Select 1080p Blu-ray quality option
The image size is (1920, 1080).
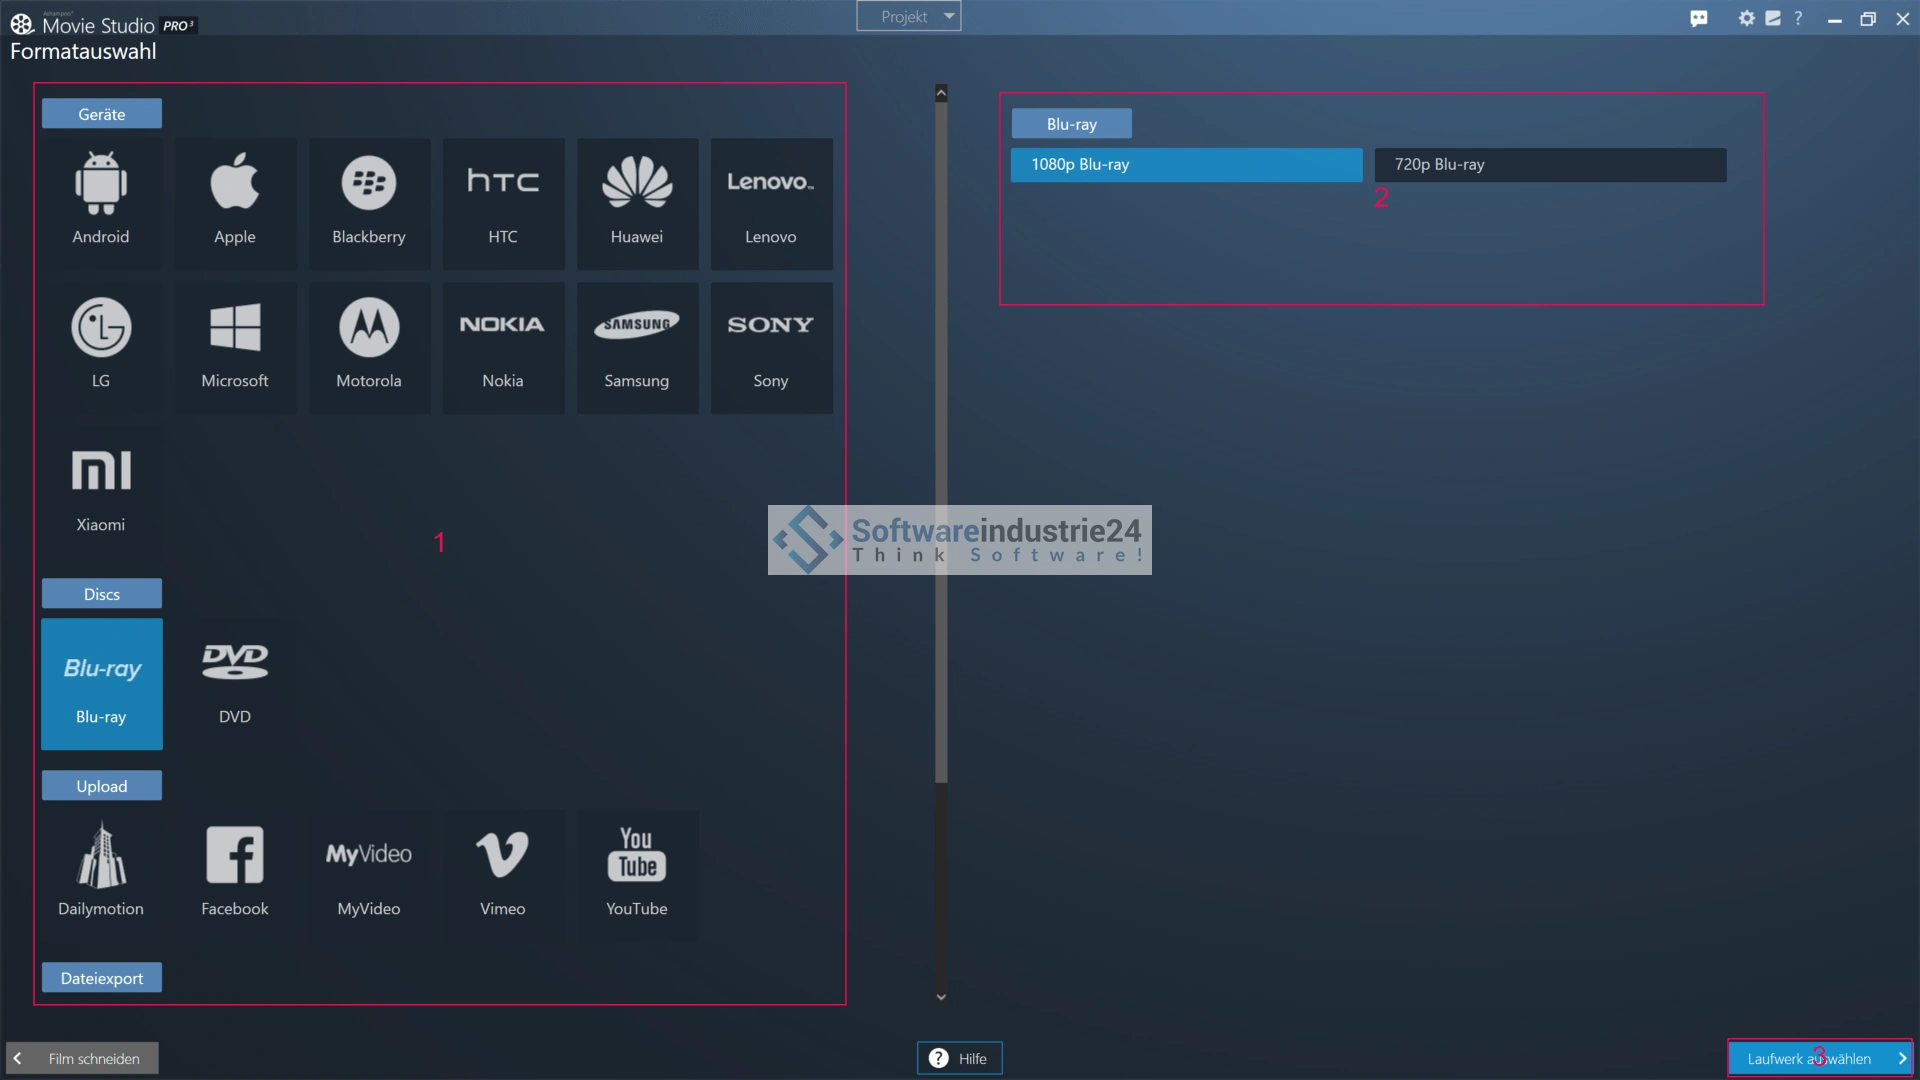click(1186, 165)
